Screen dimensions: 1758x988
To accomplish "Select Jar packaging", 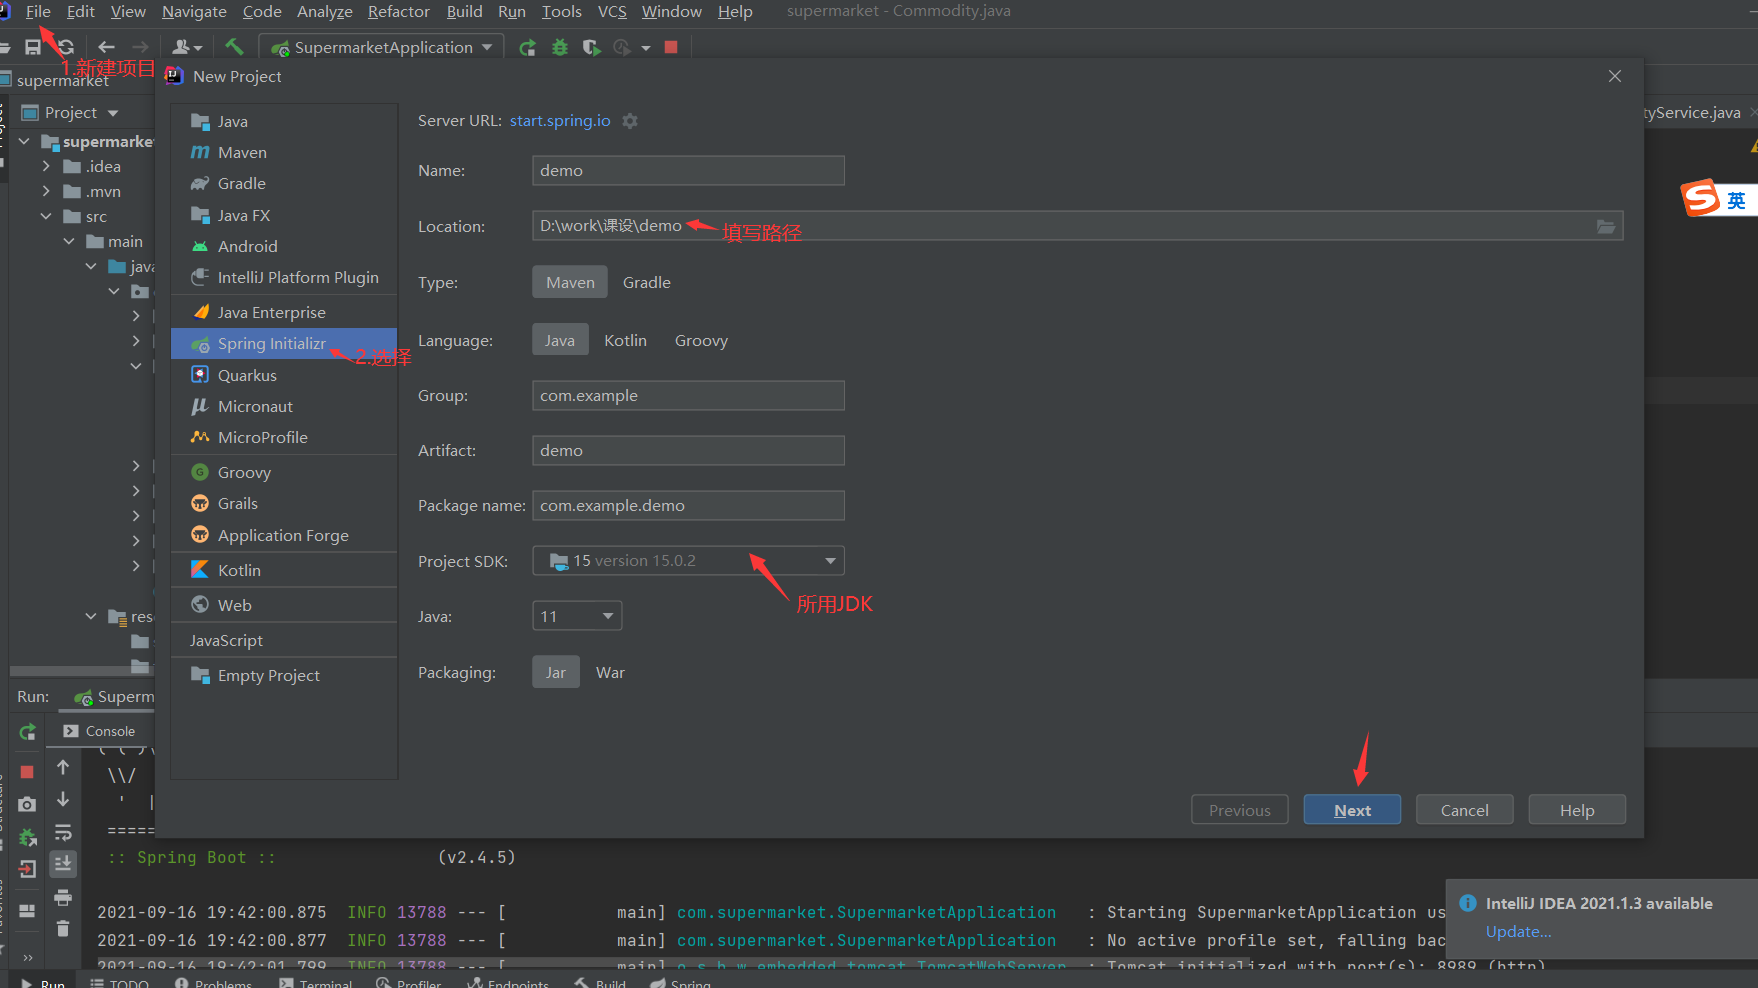I will click(556, 673).
